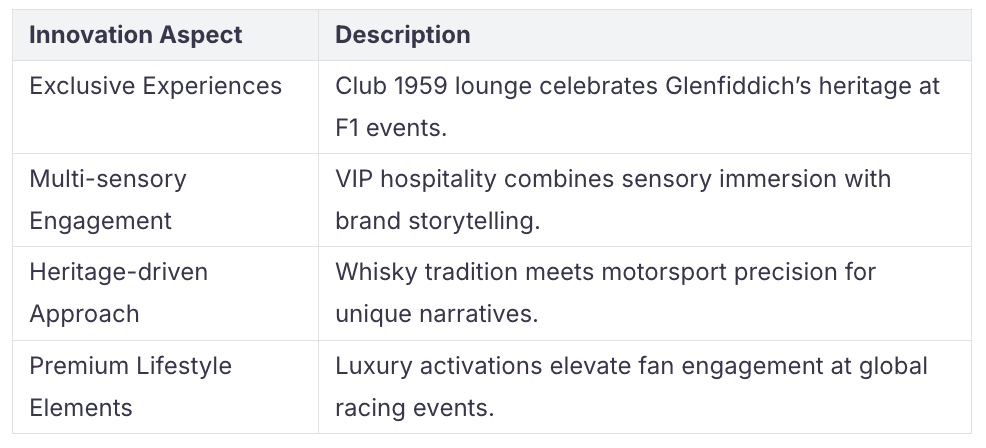986x448 pixels.
Task: Click the Innovation Aspect column header
Action: point(135,35)
